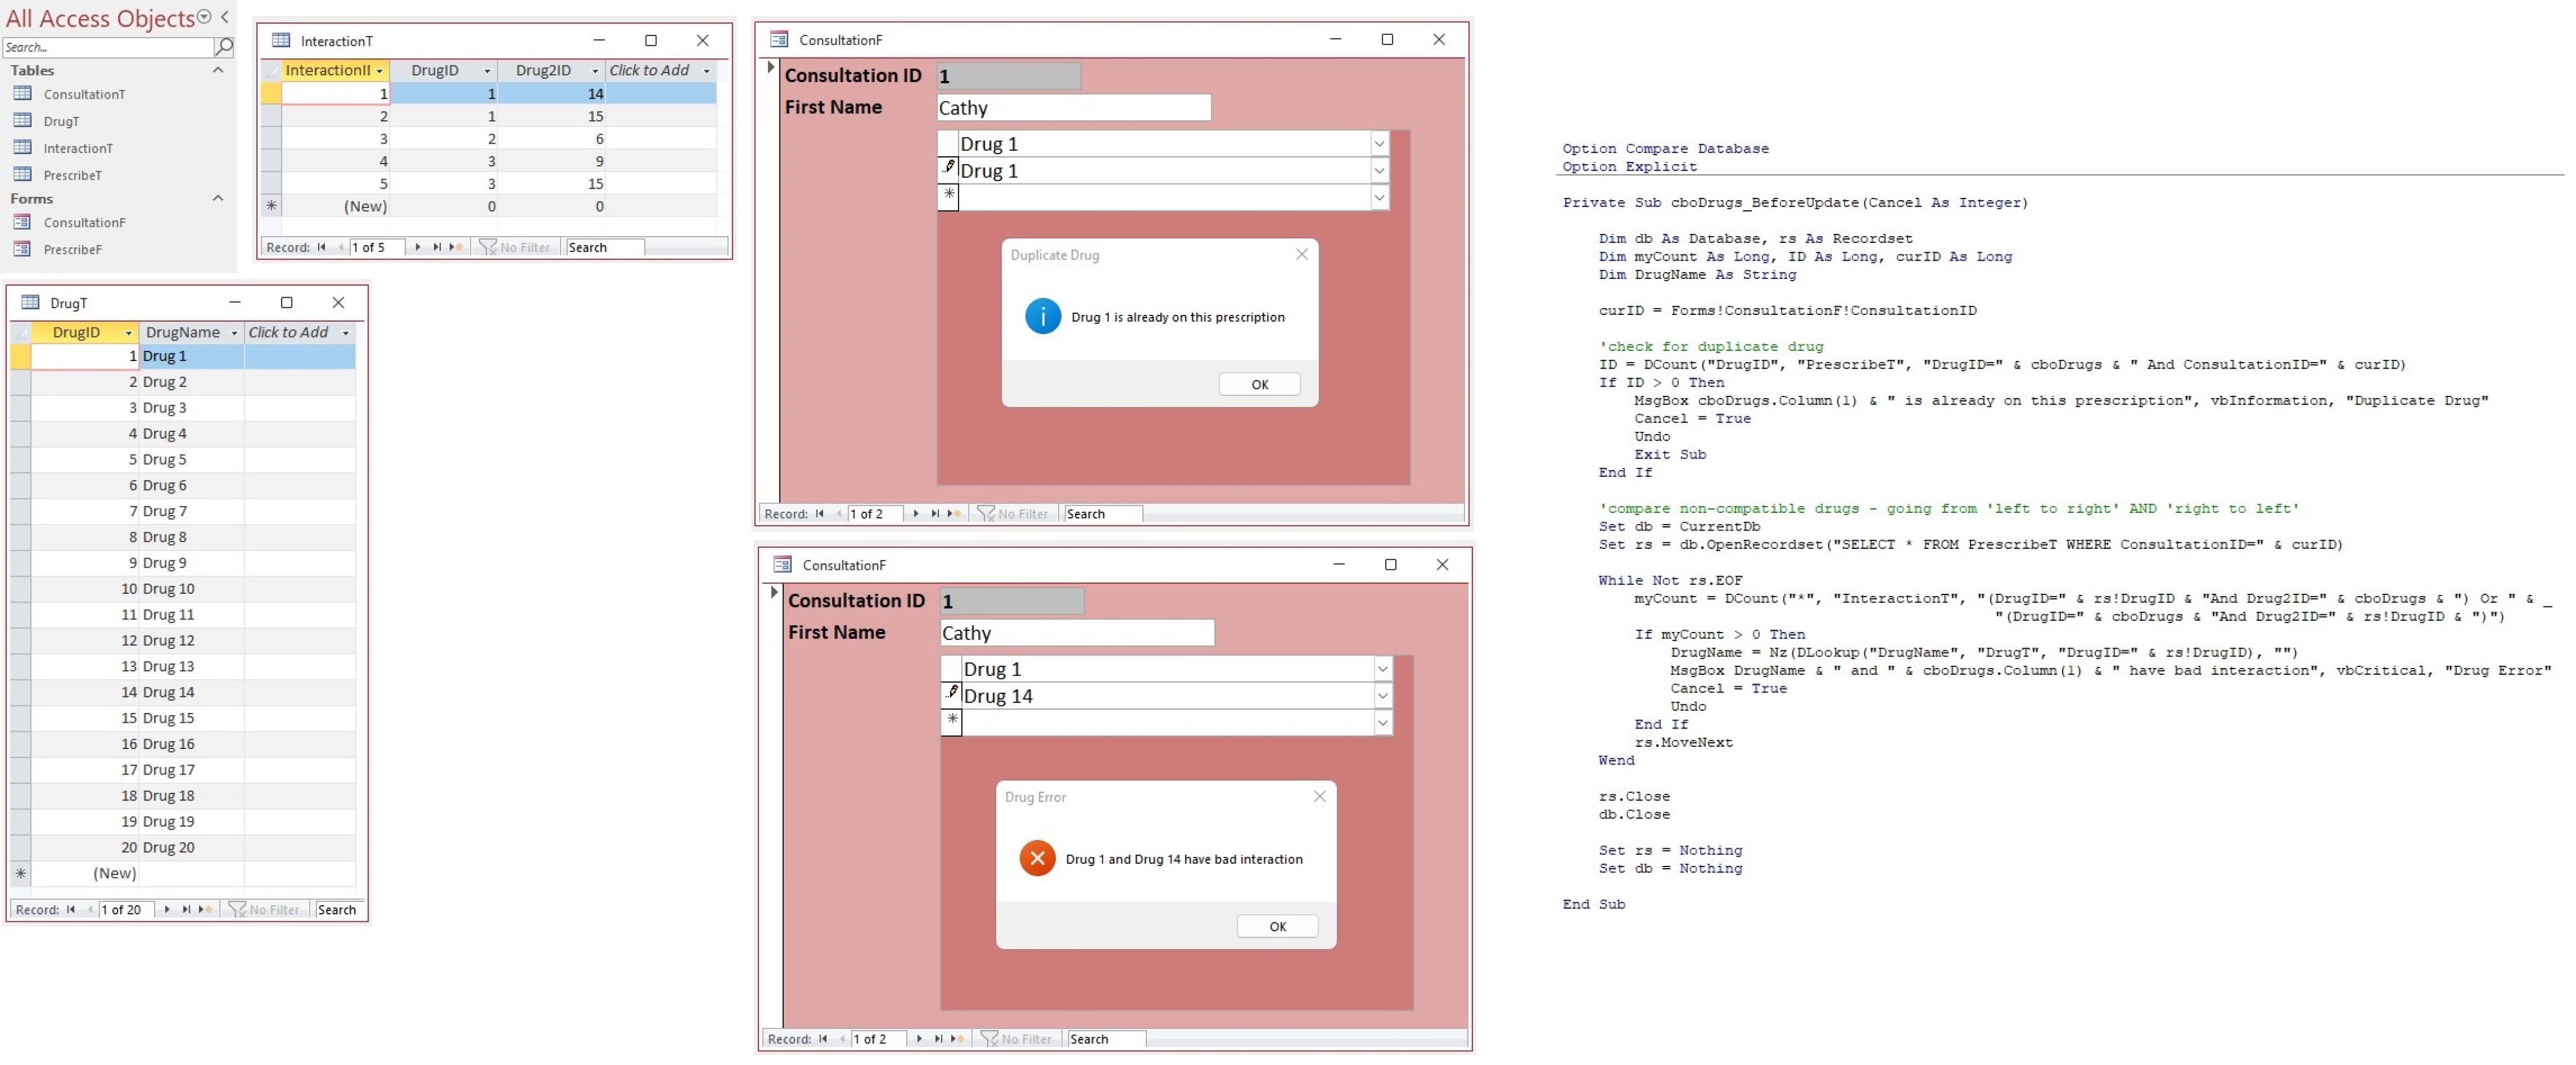Click the DrugT table icon in navigation pane
Screen dimensions: 2576x1065
click(x=22, y=121)
